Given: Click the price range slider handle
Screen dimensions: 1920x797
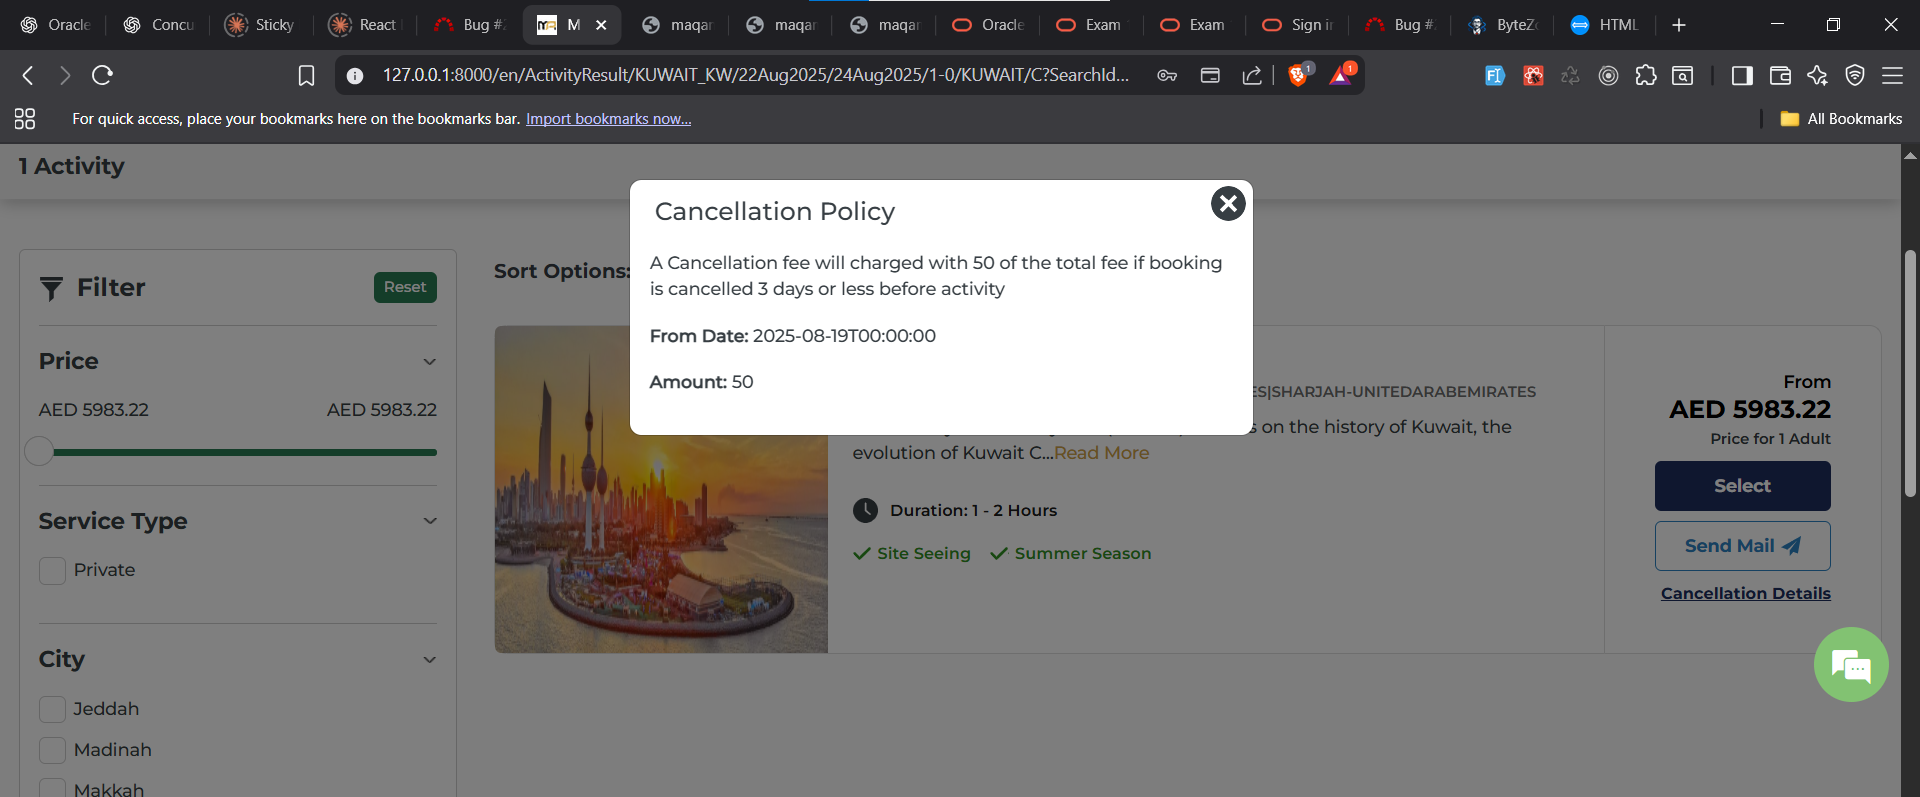Looking at the screenshot, I should 39,452.
